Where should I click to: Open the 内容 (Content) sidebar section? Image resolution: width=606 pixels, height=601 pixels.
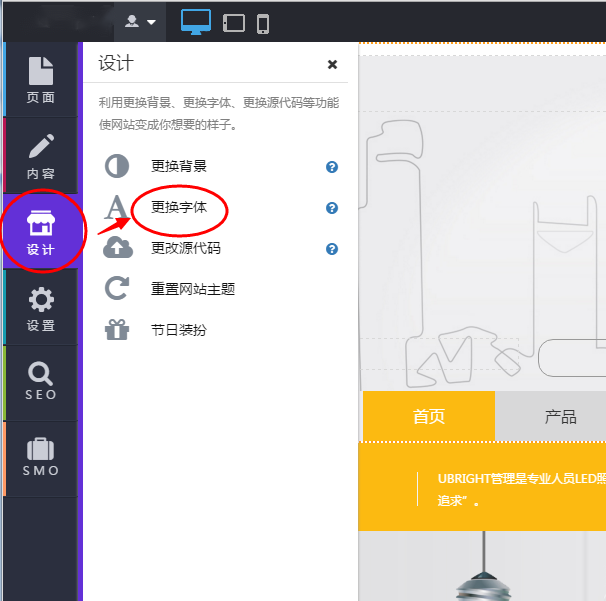pyautogui.click(x=41, y=156)
